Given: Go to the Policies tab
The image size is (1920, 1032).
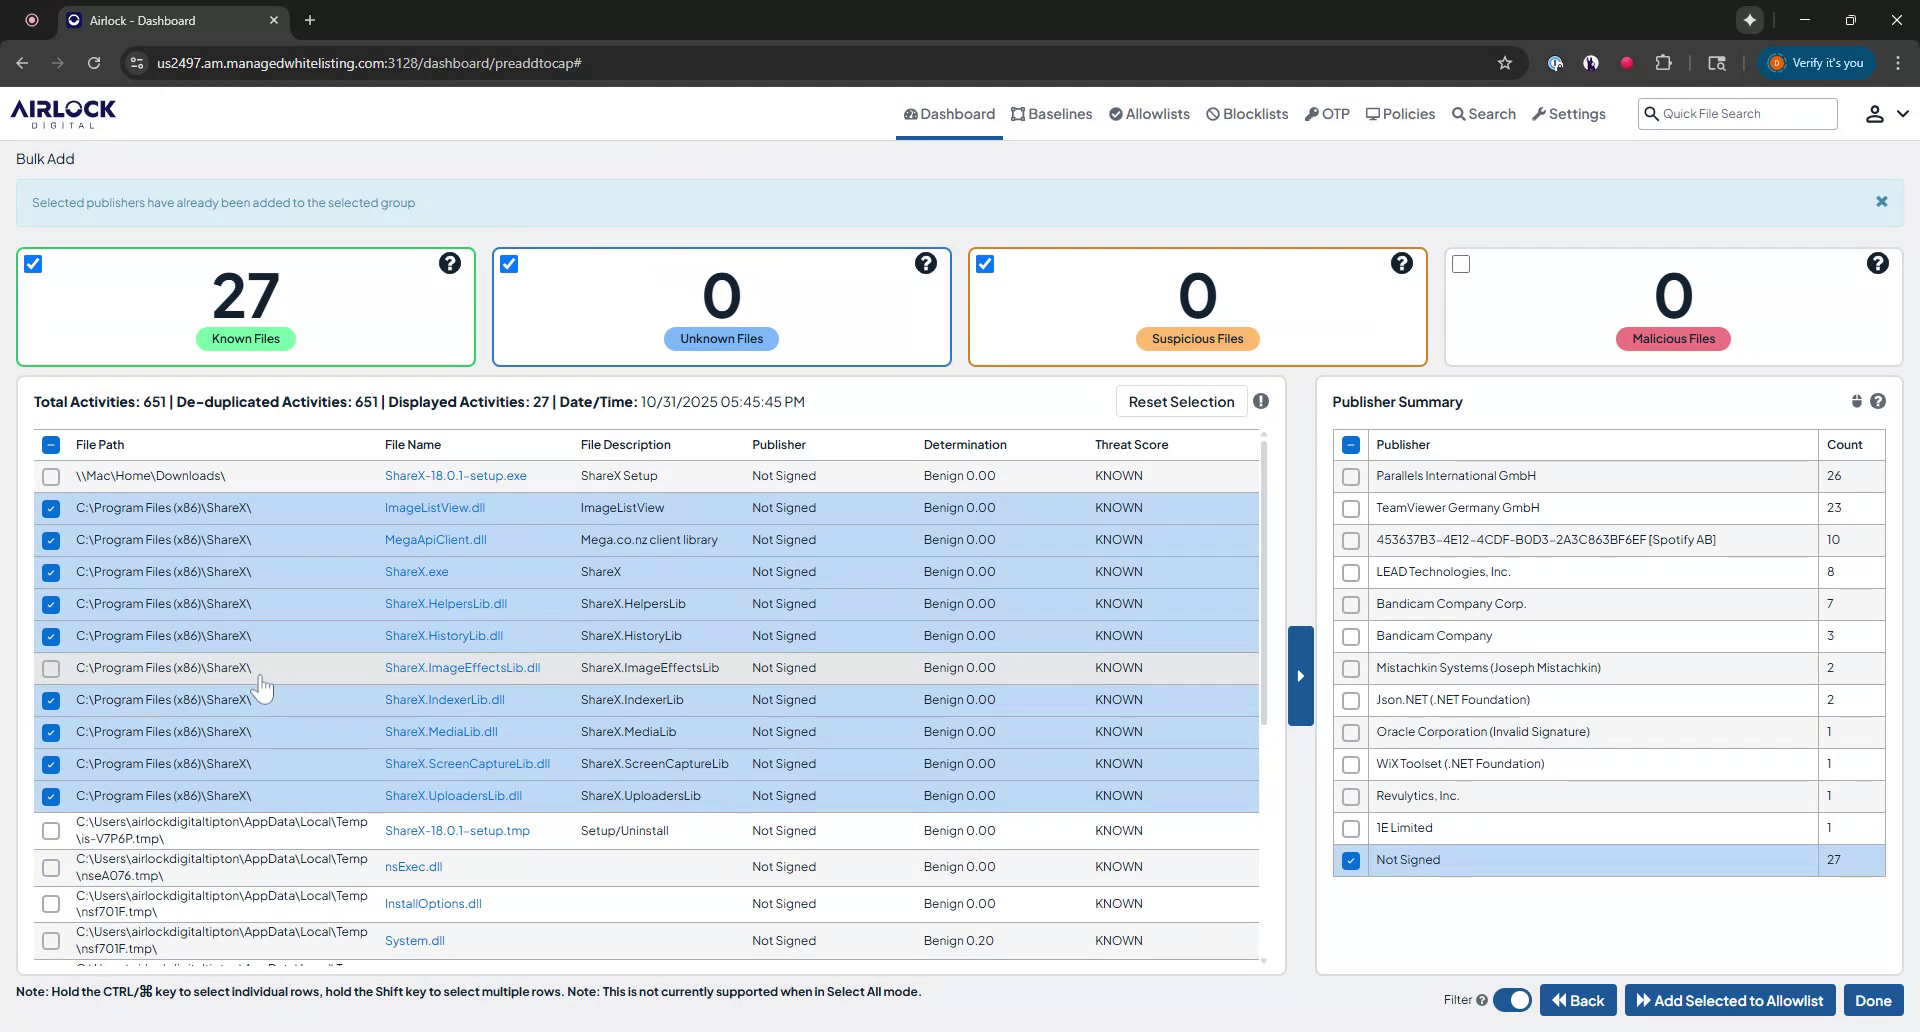Looking at the screenshot, I should click(1400, 114).
